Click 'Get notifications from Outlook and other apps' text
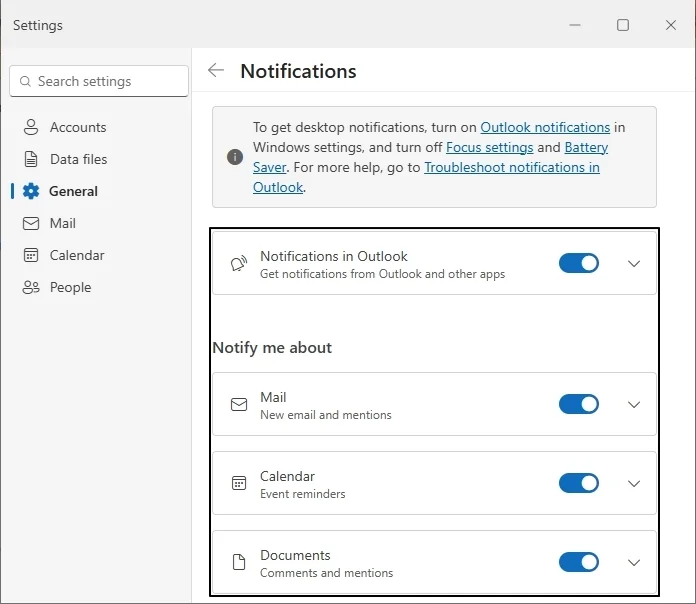Image resolution: width=696 pixels, height=604 pixels. pyautogui.click(x=382, y=274)
